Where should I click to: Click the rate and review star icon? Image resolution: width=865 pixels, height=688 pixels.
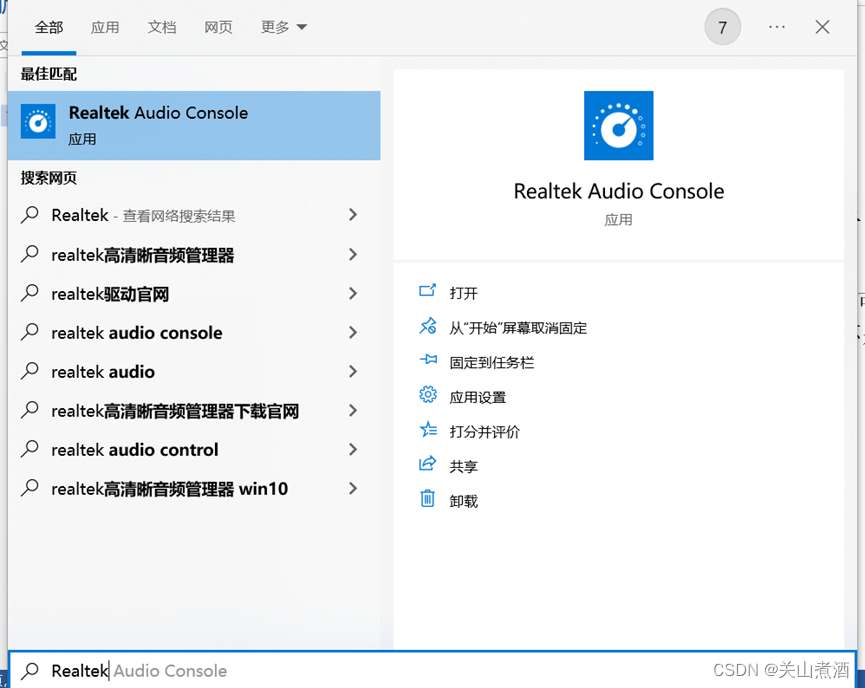pyautogui.click(x=428, y=430)
